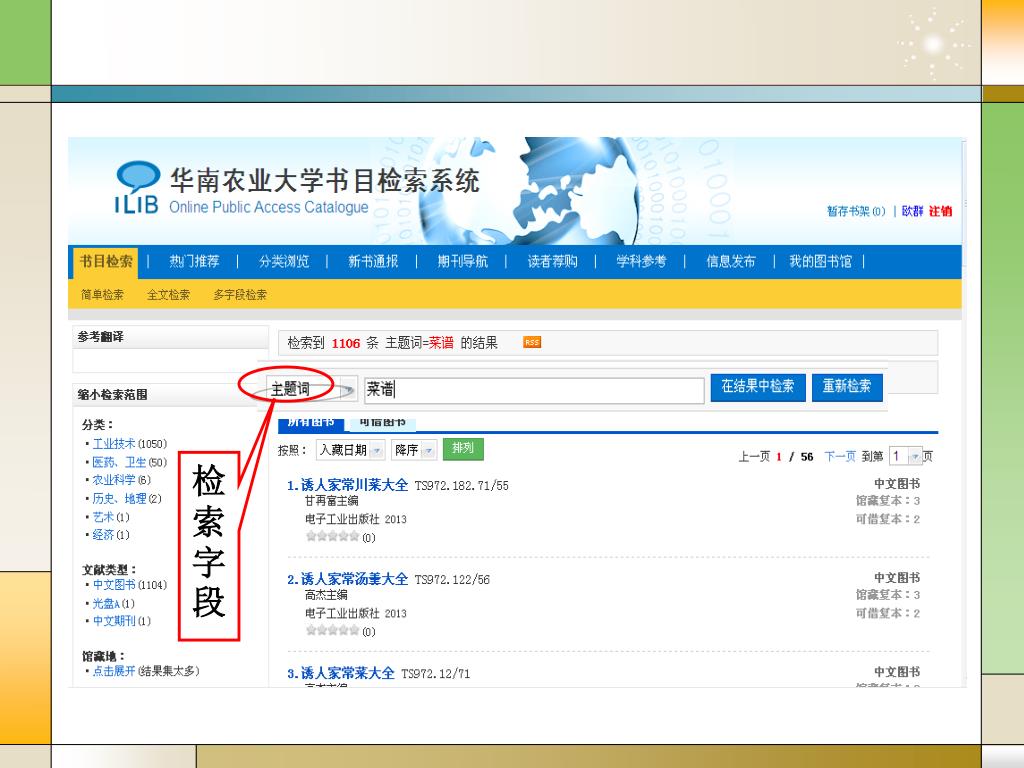The width and height of the screenshot is (1024, 768).
Task: Click the ILIB speech bubble logo
Action: [137, 187]
